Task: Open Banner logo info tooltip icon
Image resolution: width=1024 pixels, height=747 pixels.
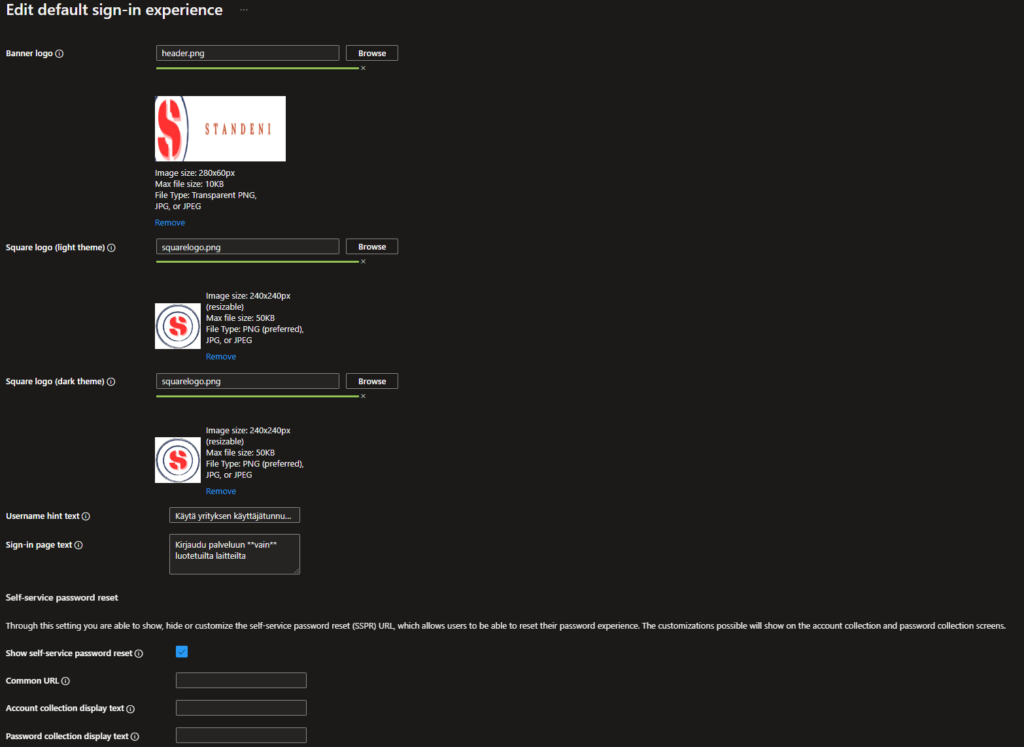Action: [59, 54]
